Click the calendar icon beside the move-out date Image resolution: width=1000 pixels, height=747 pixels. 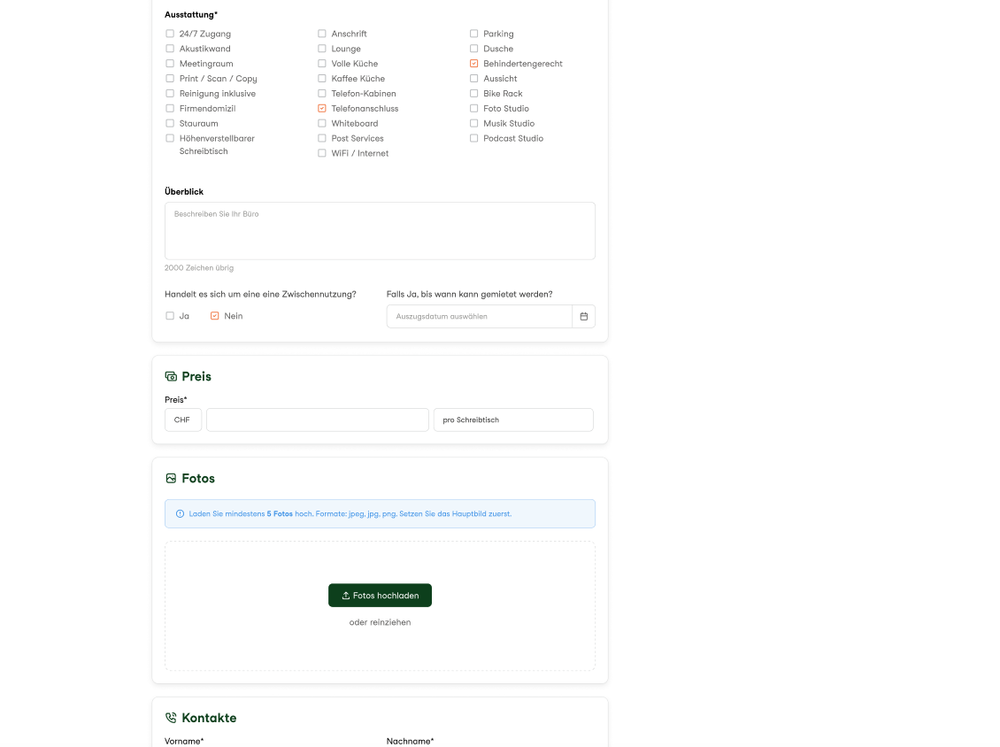[x=584, y=316]
